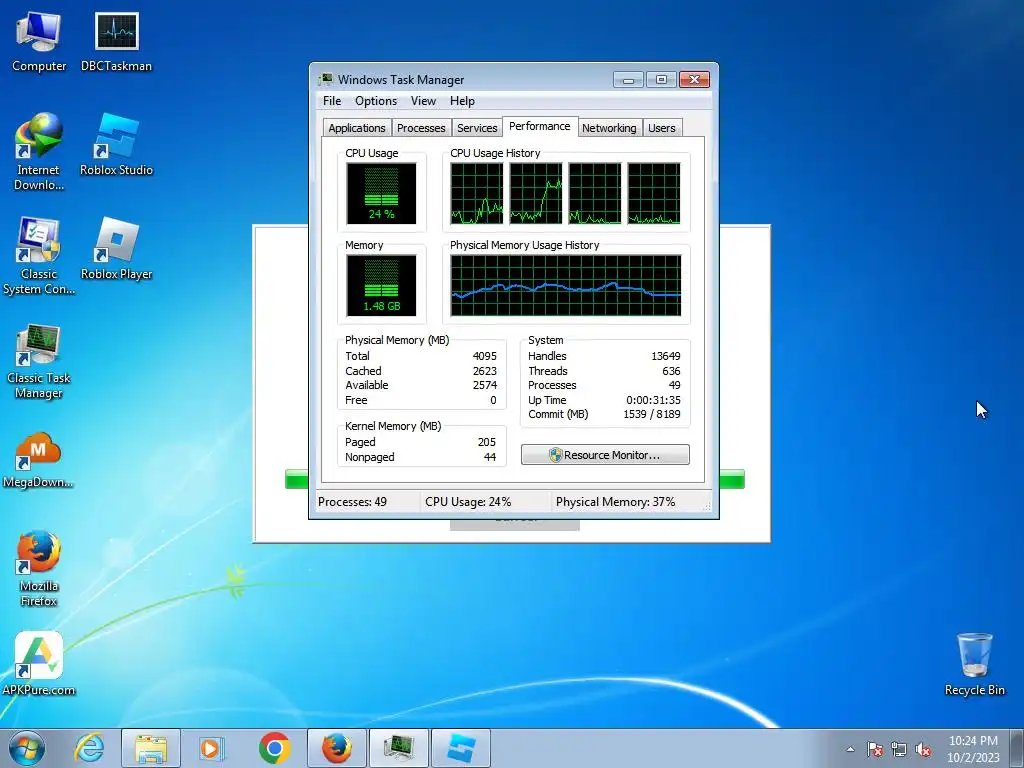1024x768 pixels.
Task: Open the Action Center flag icon
Action: [875, 749]
